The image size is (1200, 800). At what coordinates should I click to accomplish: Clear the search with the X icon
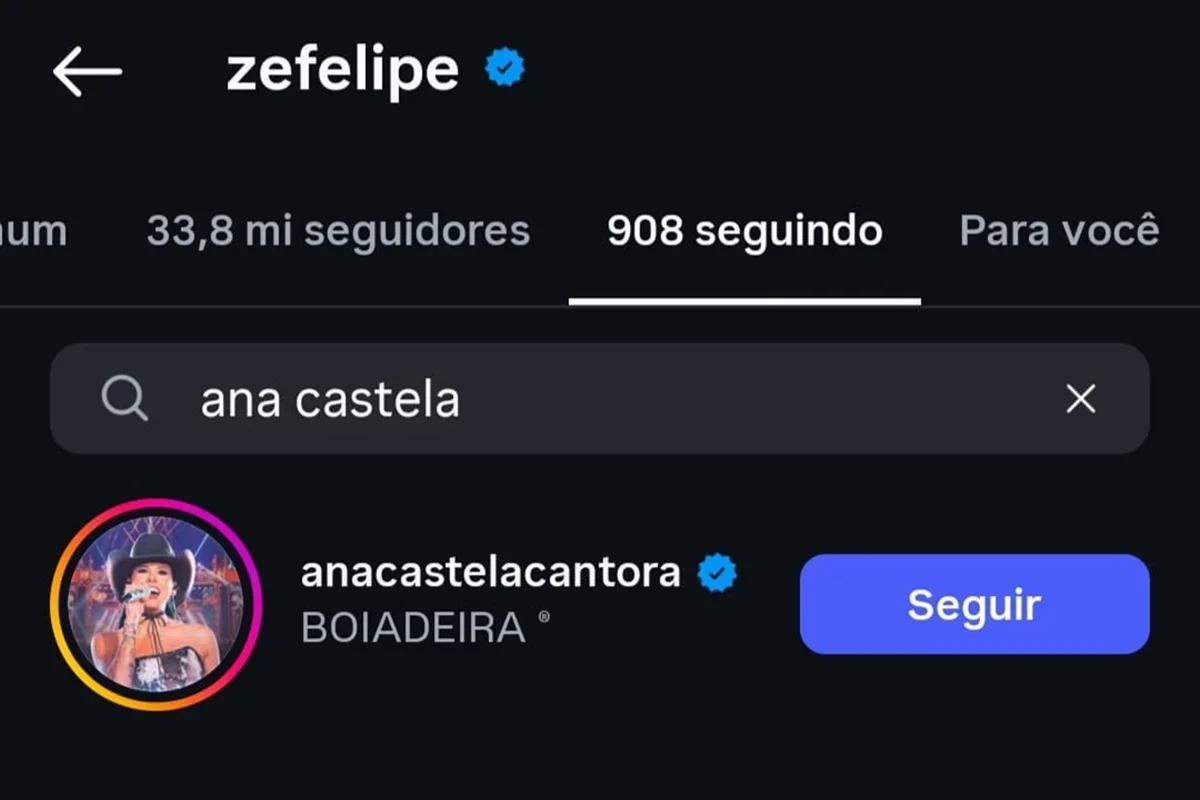pos(1081,399)
